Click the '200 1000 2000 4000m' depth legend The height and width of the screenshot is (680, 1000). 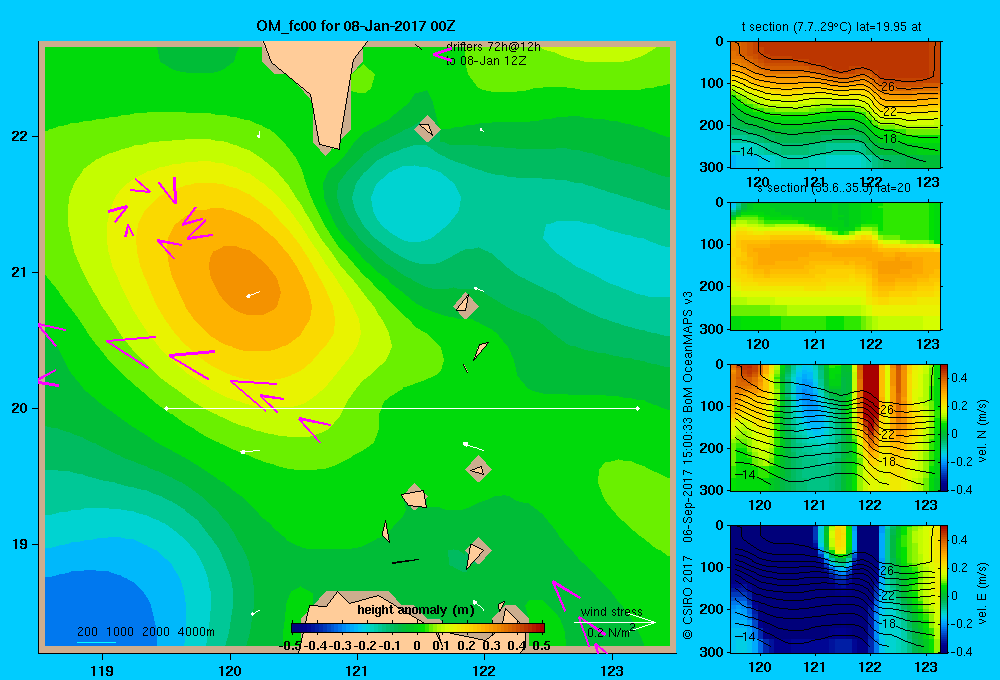[x=145, y=632]
